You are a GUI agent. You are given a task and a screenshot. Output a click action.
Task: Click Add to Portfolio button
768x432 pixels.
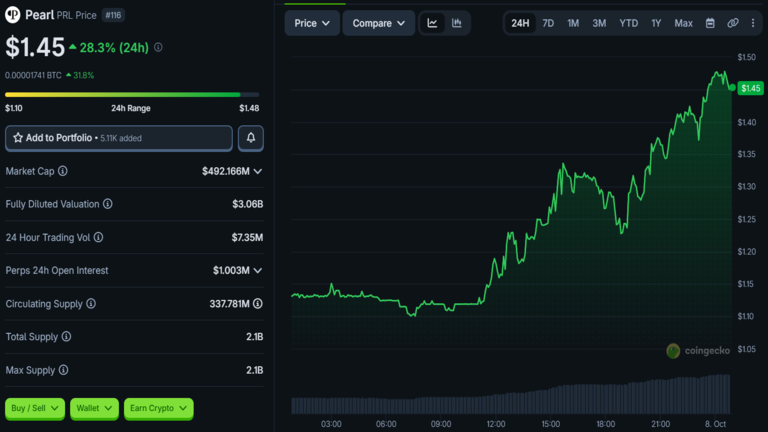click(119, 138)
